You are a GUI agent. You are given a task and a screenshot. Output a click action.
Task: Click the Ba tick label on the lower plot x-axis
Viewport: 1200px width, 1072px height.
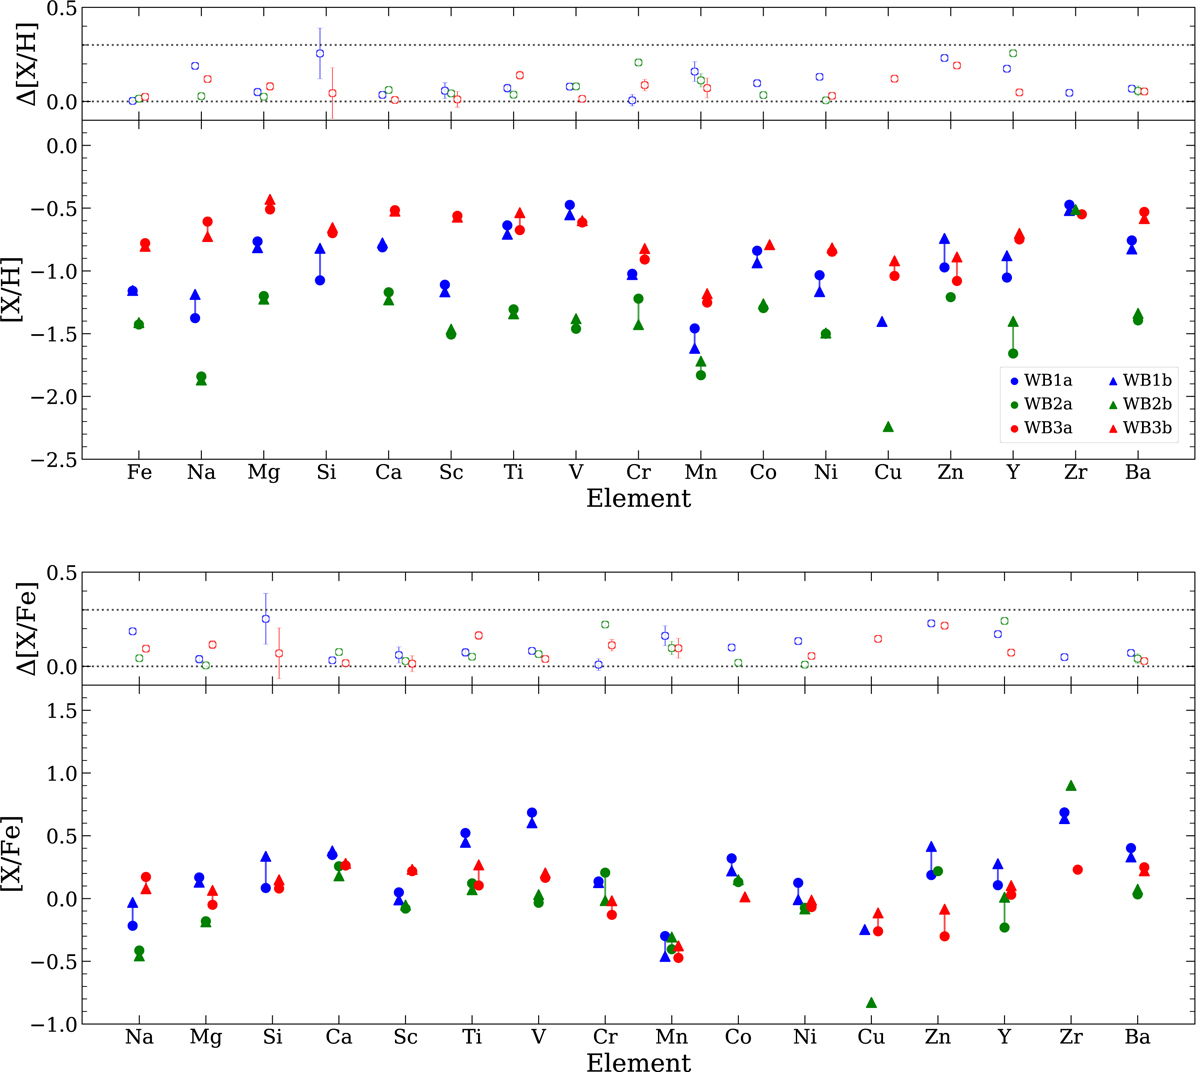coord(1137,1038)
